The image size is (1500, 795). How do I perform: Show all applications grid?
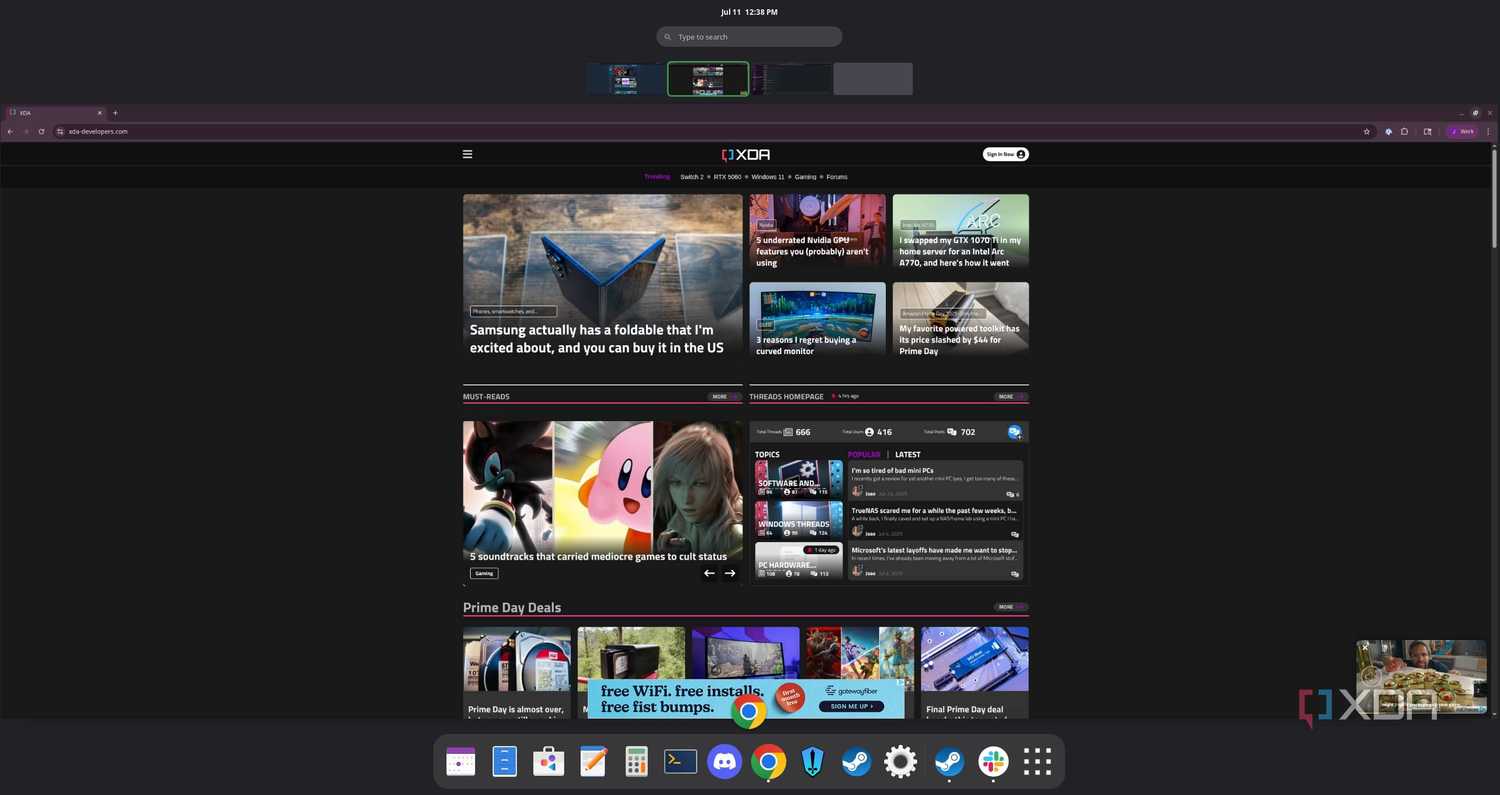[x=1038, y=762]
